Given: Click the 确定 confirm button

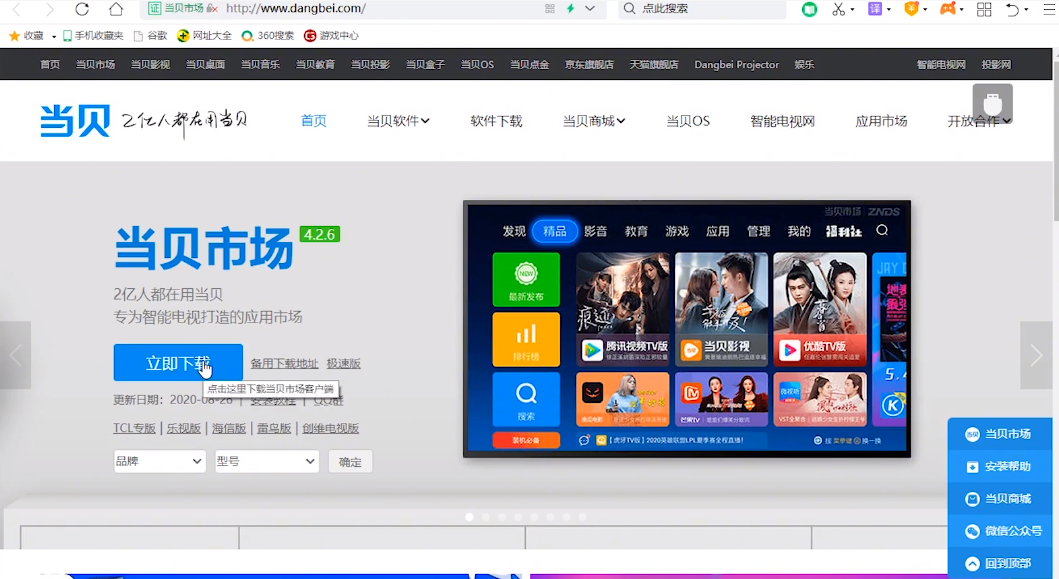Looking at the screenshot, I should [x=350, y=461].
